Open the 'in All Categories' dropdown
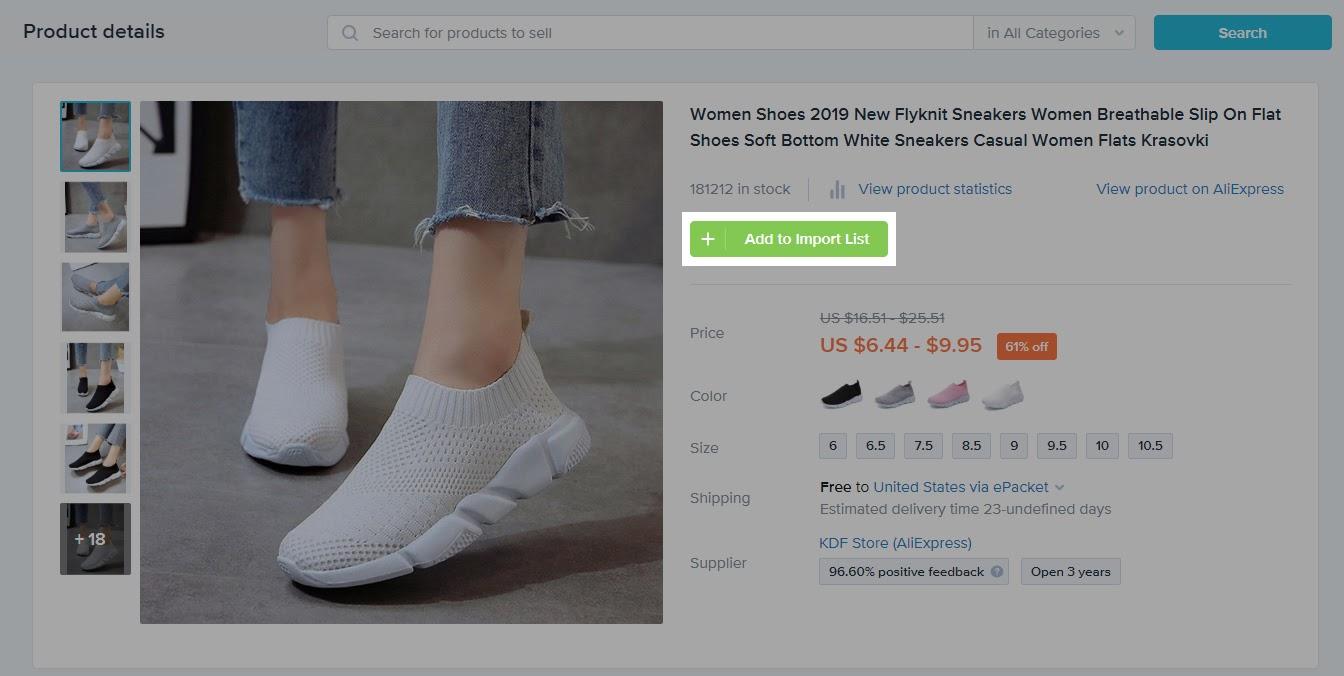Image resolution: width=1344 pixels, height=676 pixels. tap(1054, 33)
